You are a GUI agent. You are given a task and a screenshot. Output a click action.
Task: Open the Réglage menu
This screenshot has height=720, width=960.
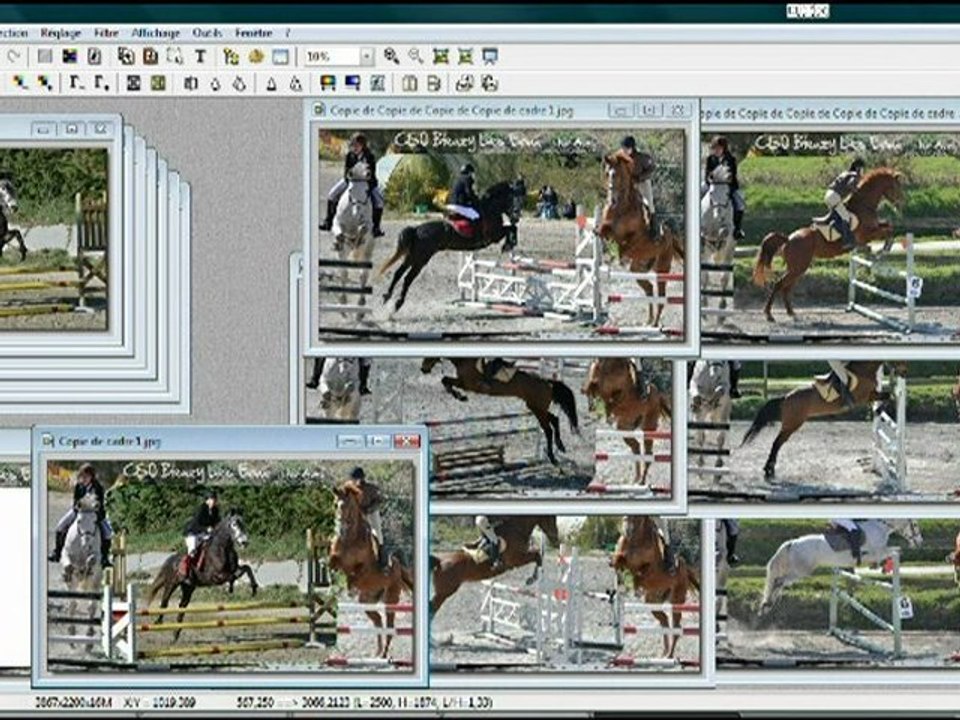(x=61, y=33)
